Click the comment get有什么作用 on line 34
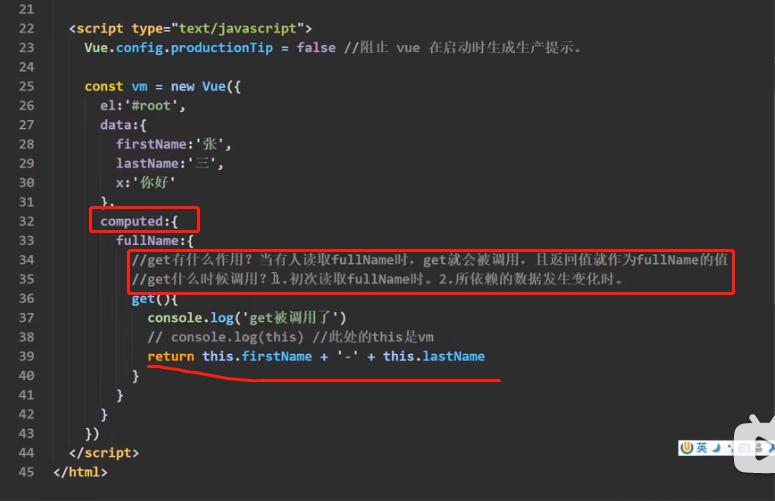 coord(430,260)
